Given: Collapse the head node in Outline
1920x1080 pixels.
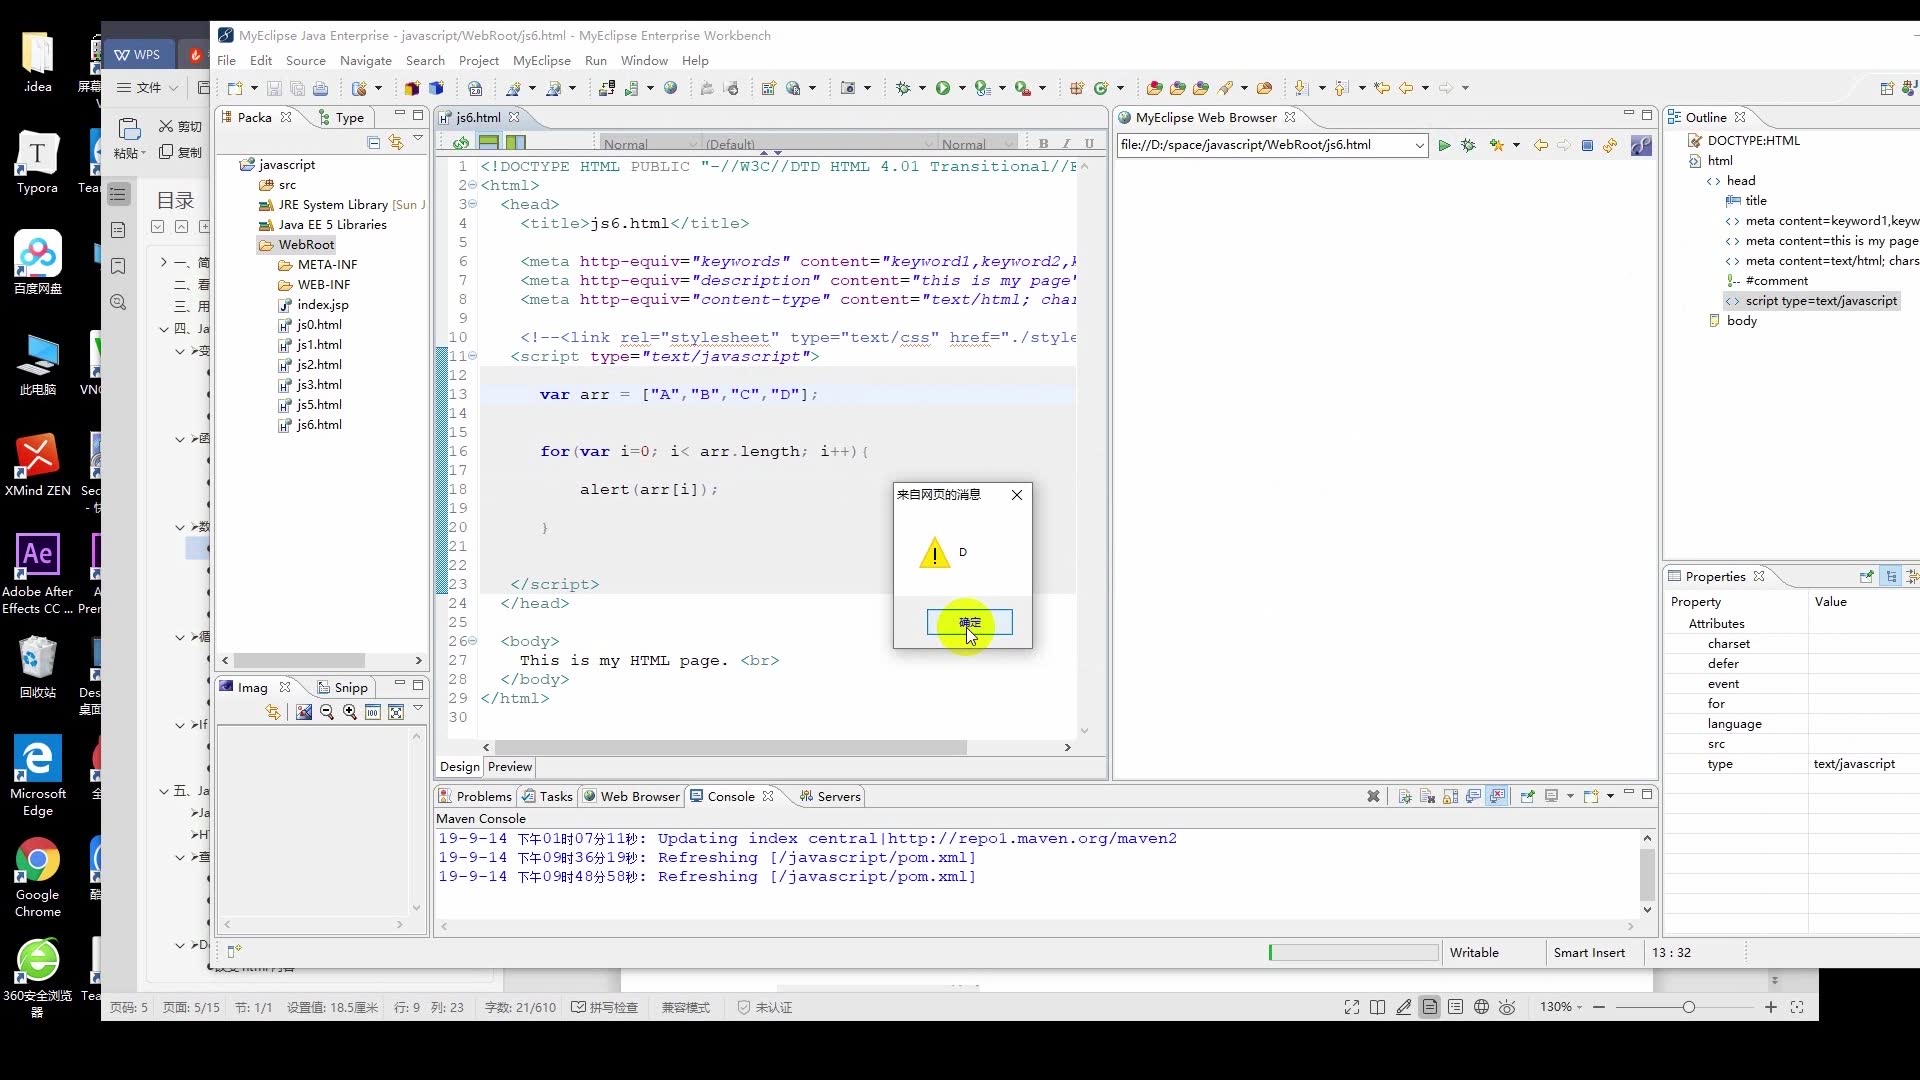Looking at the screenshot, I should click(1713, 181).
